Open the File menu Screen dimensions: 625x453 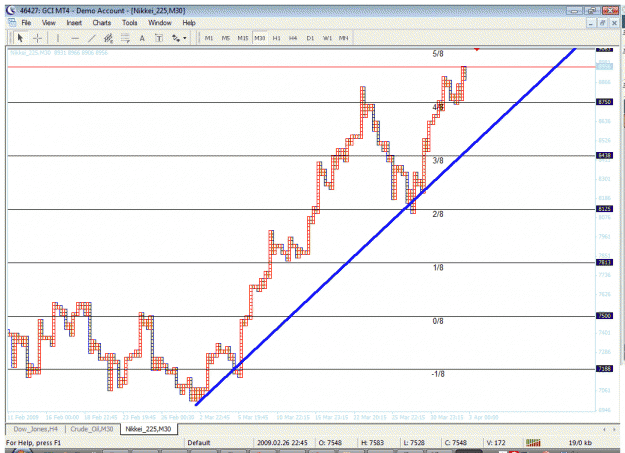pos(26,23)
